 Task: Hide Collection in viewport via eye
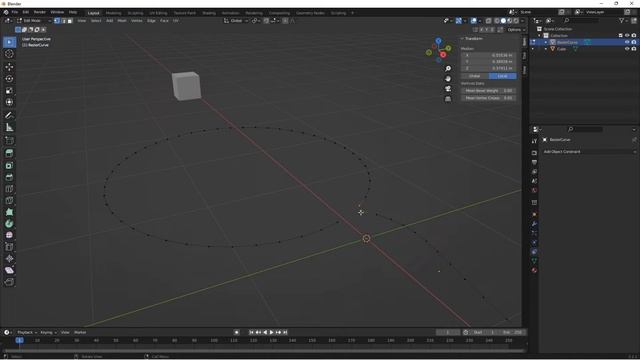click(627, 36)
